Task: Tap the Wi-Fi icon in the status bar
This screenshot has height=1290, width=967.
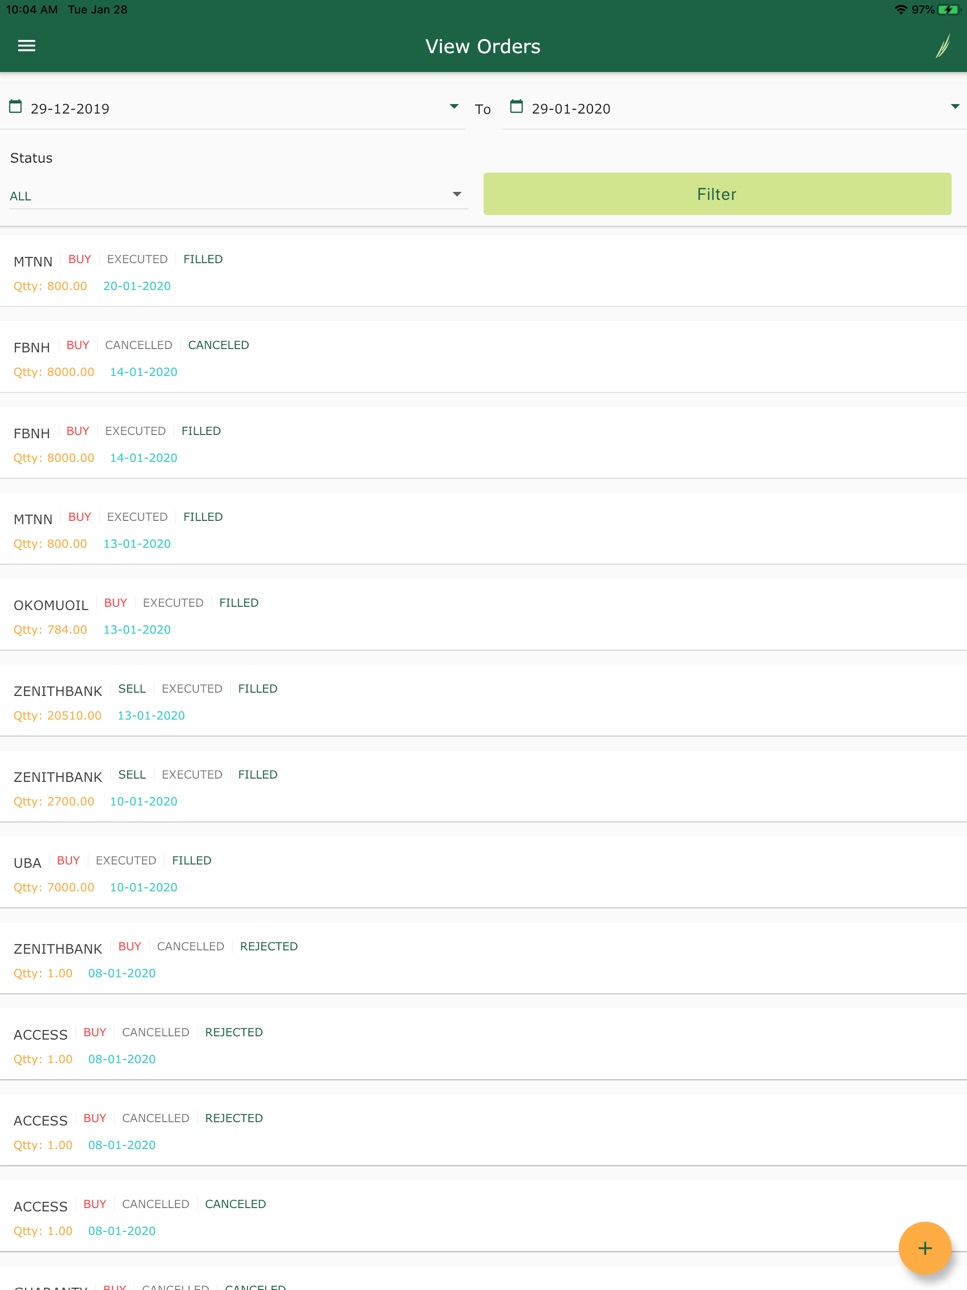Action: point(901,10)
